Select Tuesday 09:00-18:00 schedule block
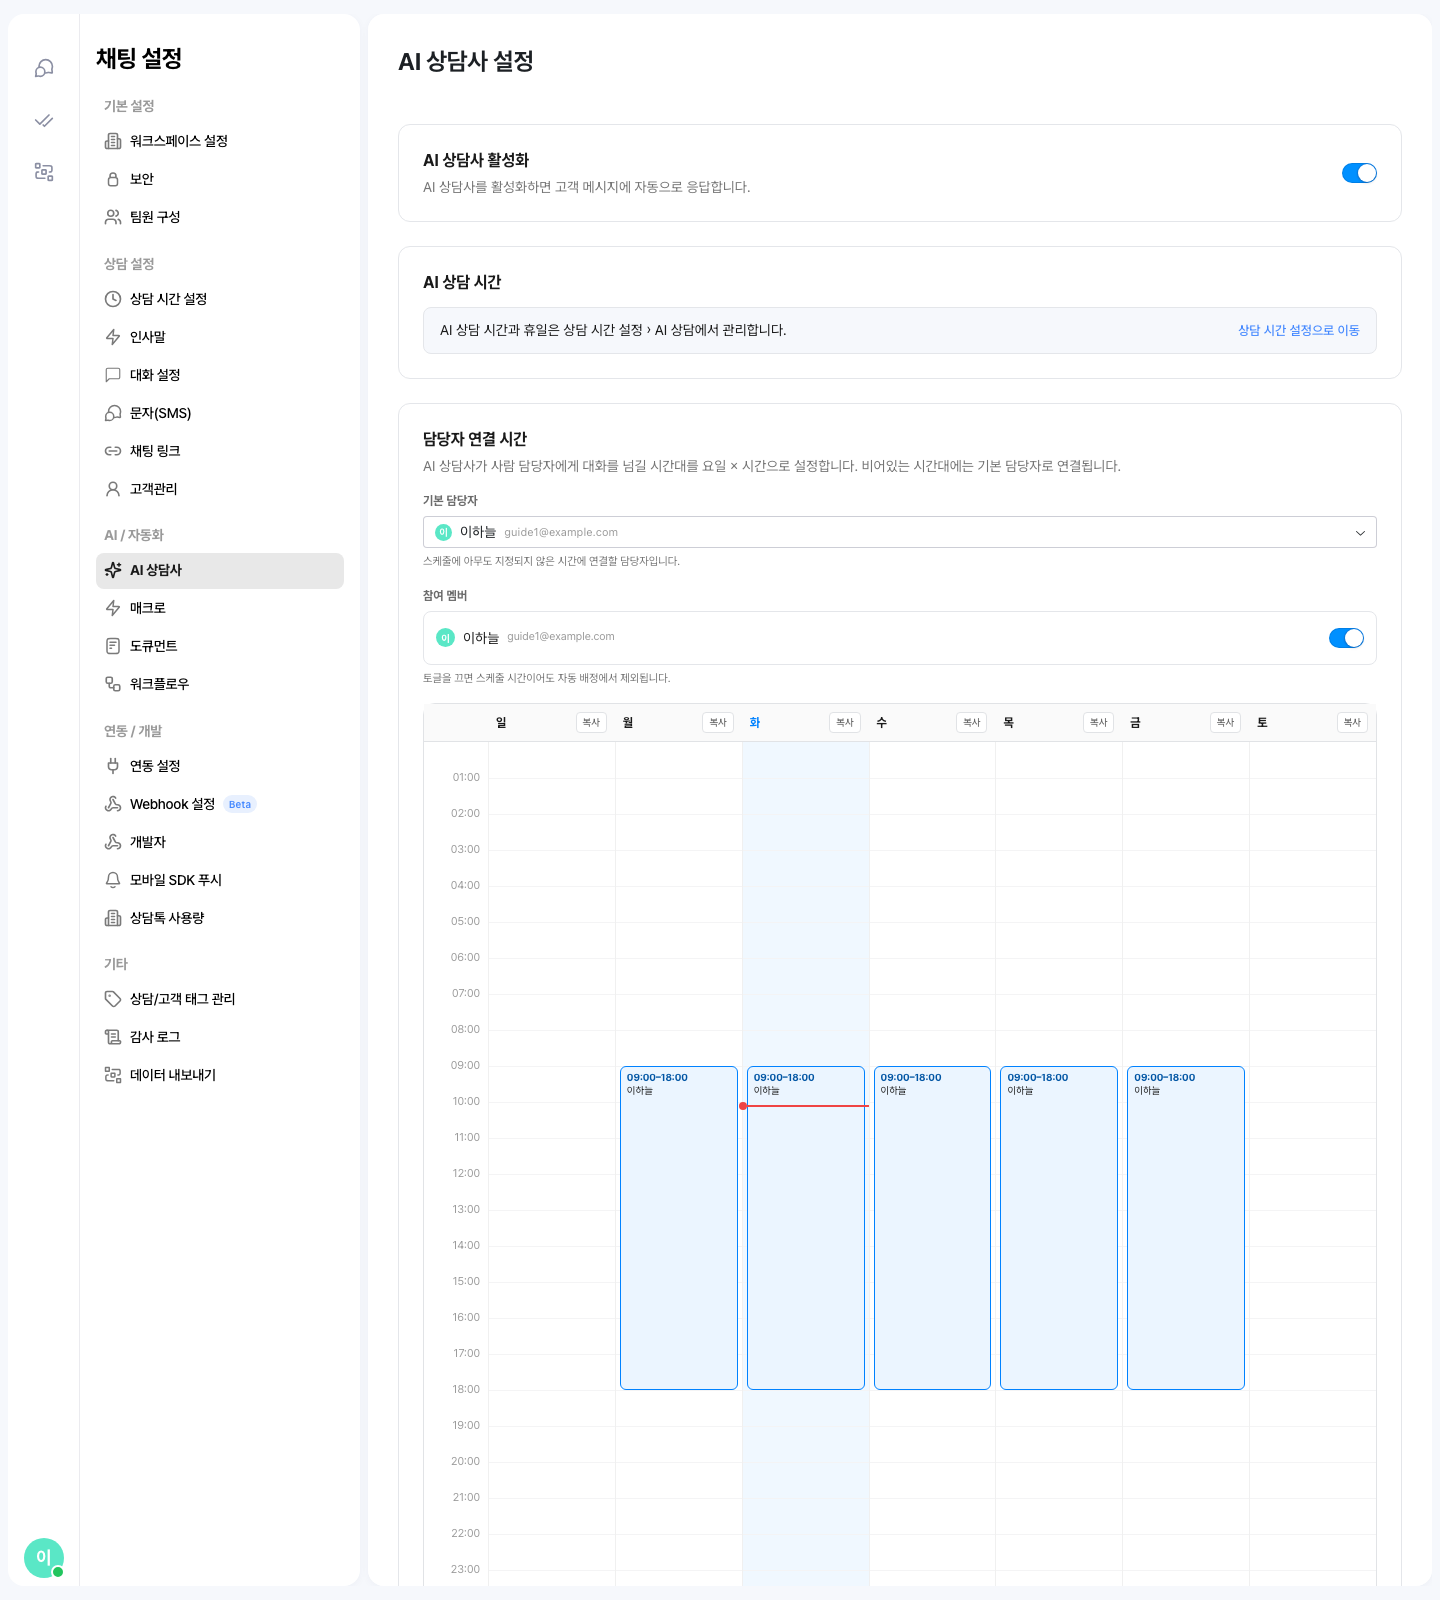 tap(806, 1228)
